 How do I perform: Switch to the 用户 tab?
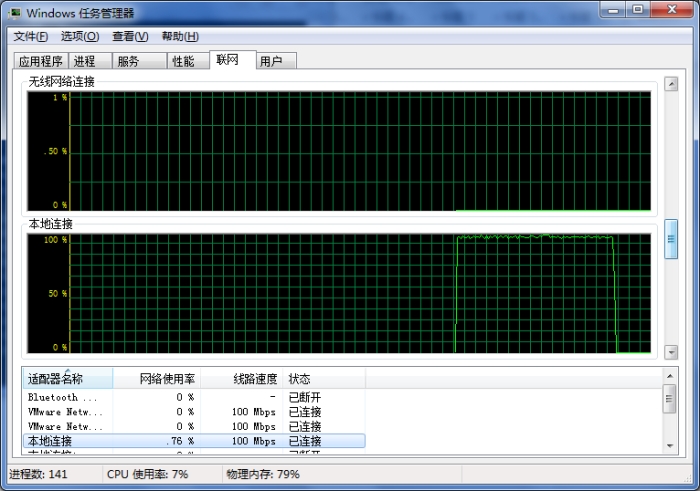271,61
